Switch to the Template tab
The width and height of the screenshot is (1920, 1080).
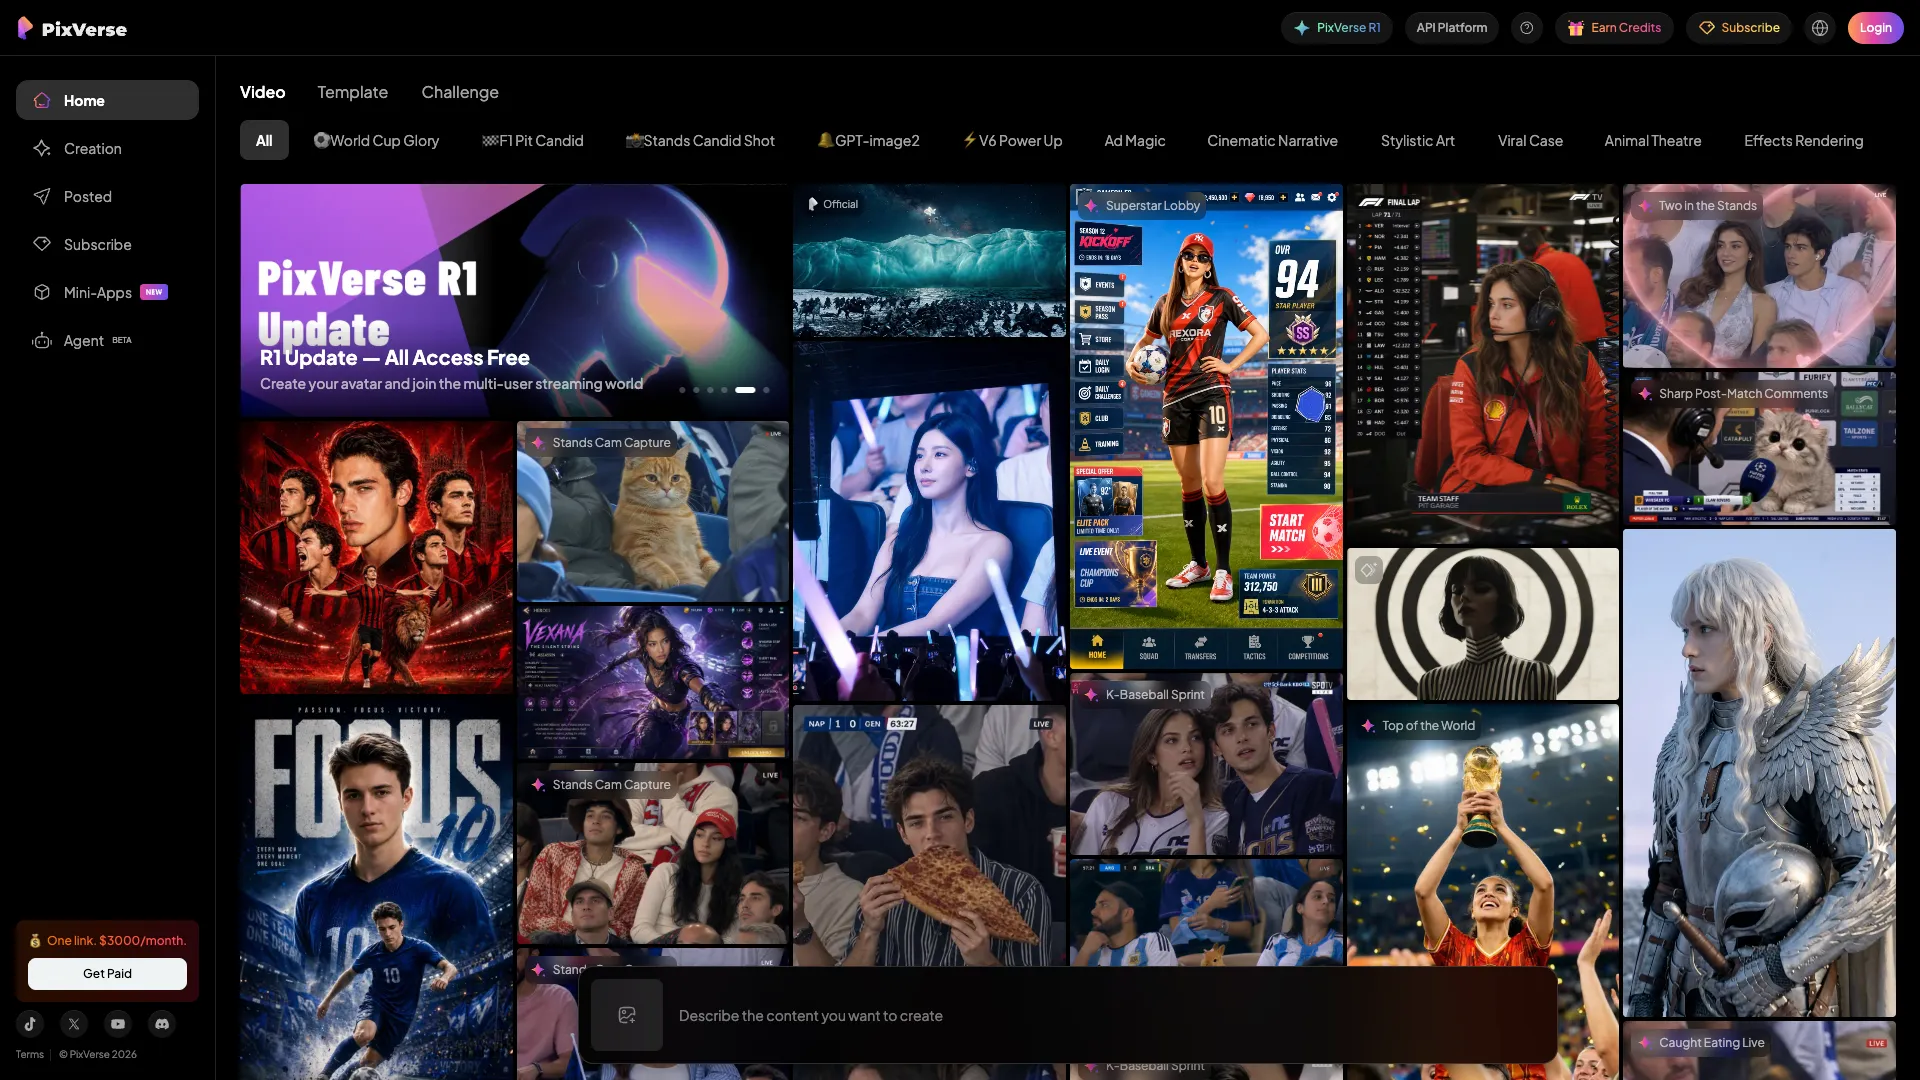click(352, 92)
